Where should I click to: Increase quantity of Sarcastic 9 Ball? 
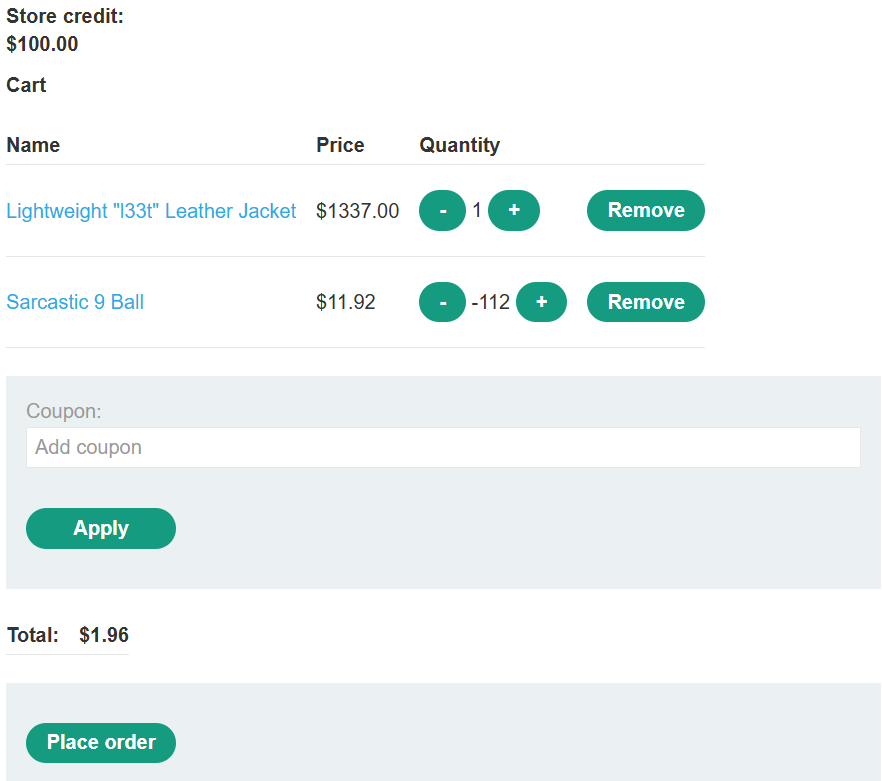point(541,302)
